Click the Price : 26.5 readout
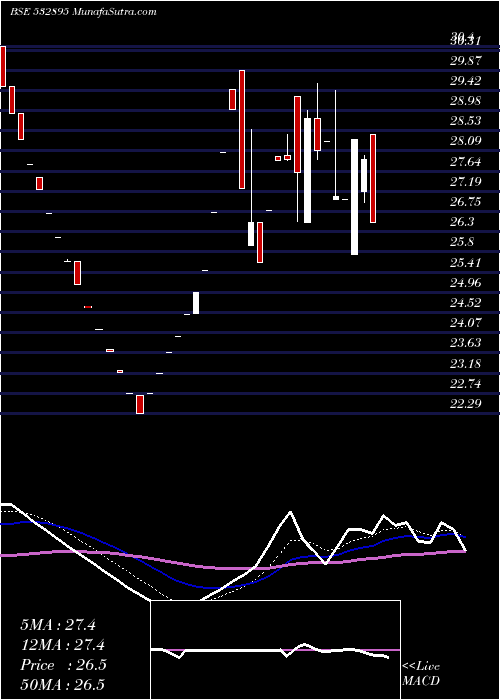The width and height of the screenshot is (500, 700). [63, 666]
